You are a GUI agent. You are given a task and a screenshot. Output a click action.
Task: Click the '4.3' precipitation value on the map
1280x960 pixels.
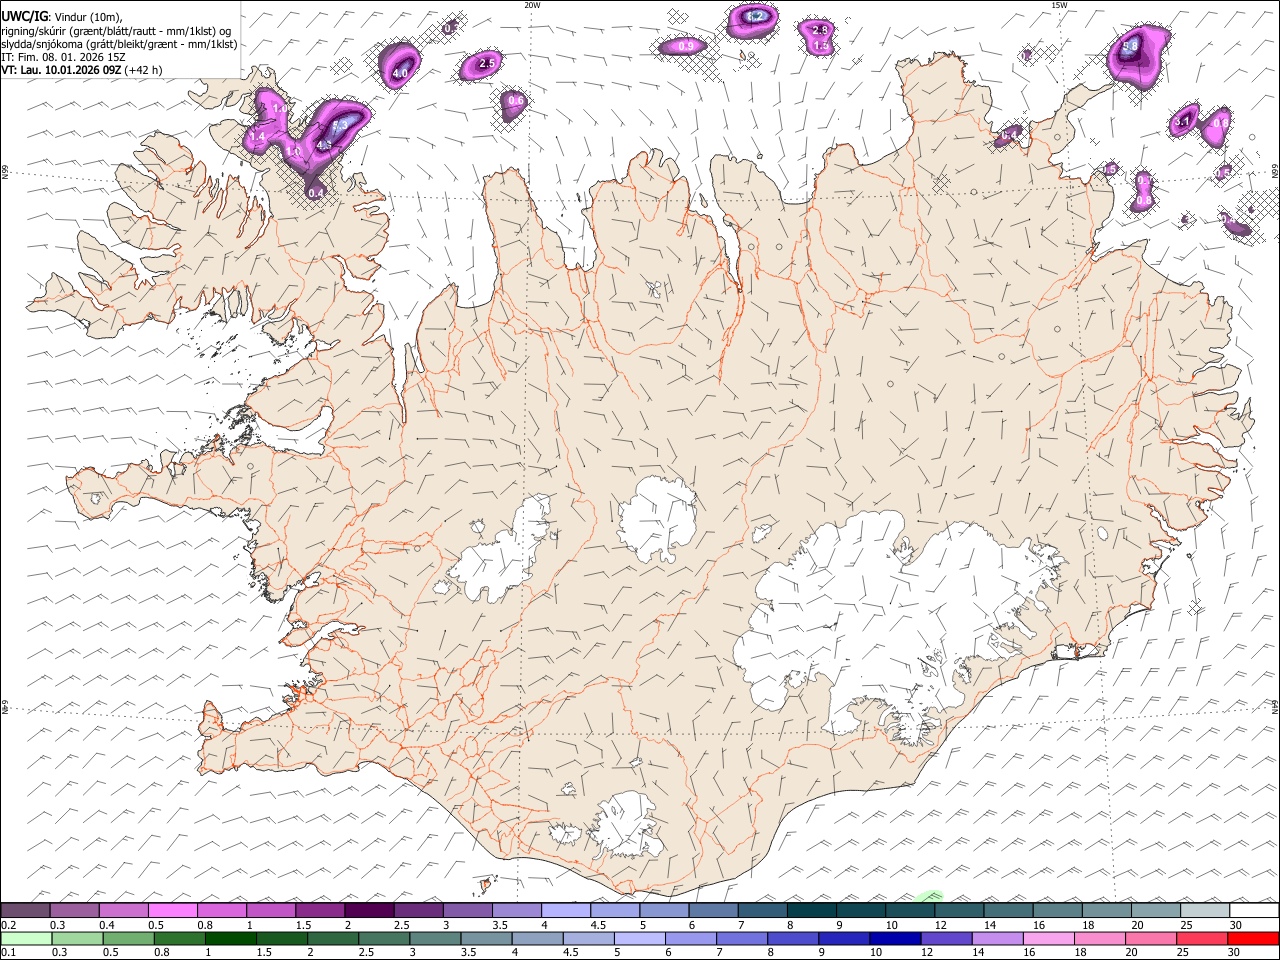[x=323, y=145]
